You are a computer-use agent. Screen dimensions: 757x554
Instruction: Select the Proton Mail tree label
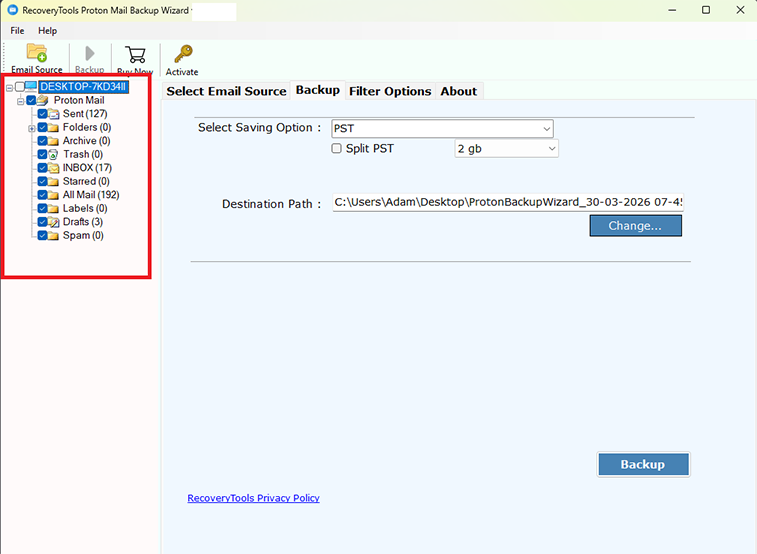pos(79,100)
